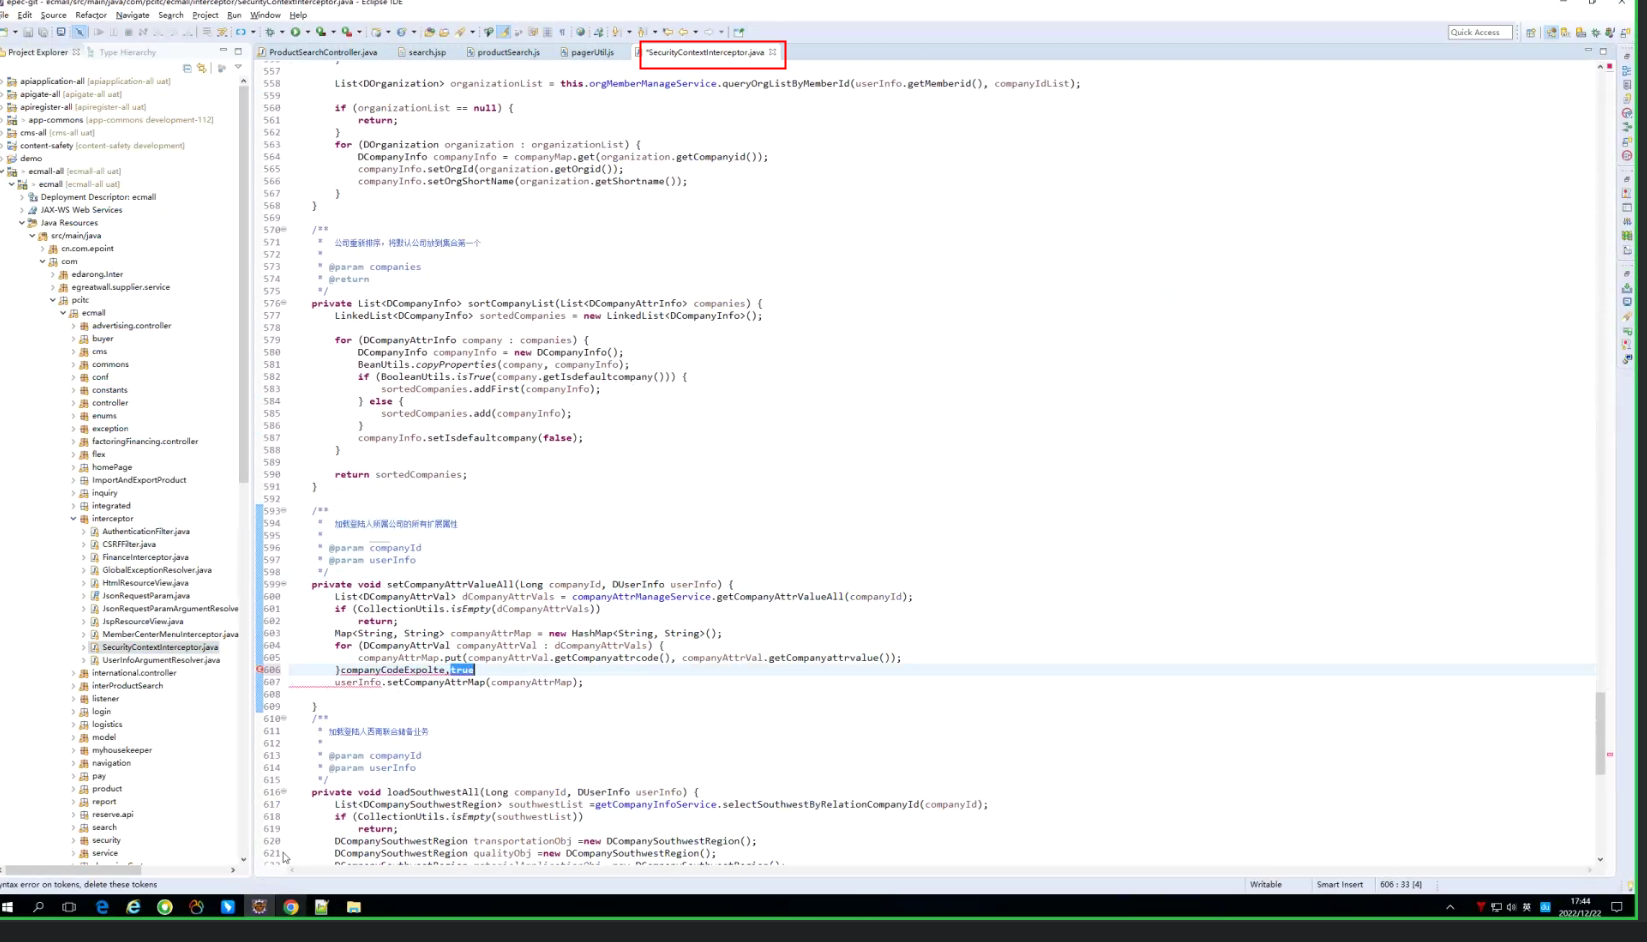The height and width of the screenshot is (942, 1647).
Task: Click the Open Perspective icon
Action: 1531,32
